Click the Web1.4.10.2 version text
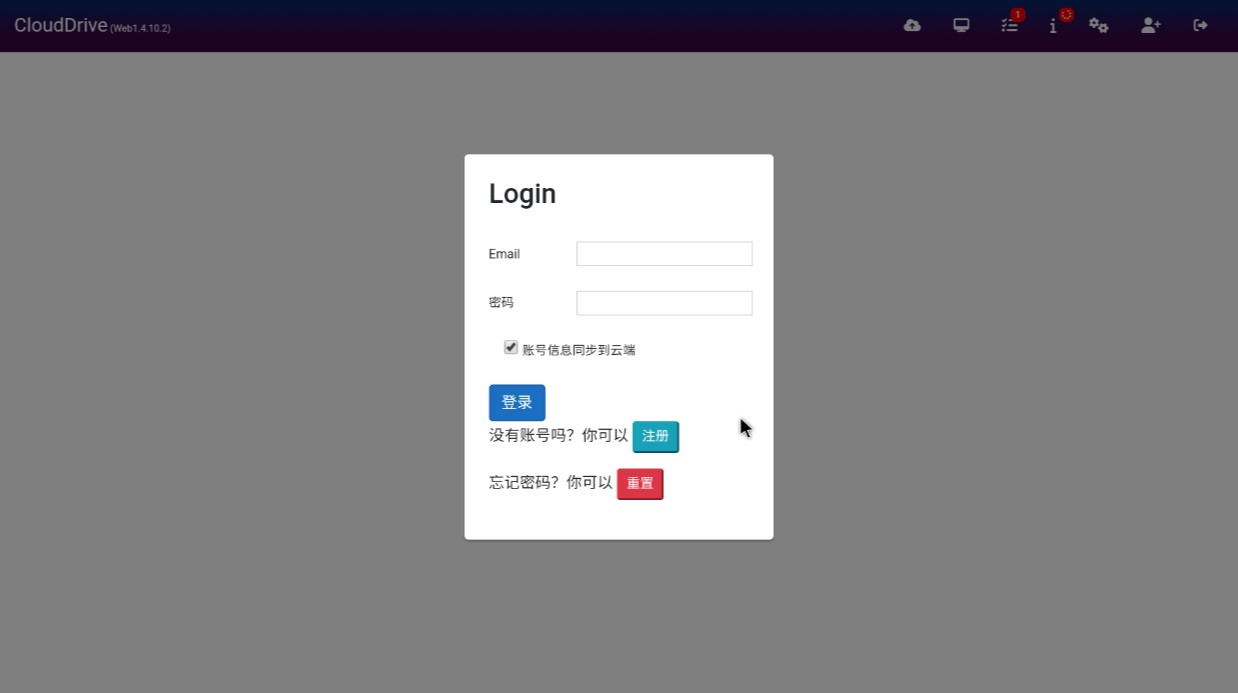This screenshot has height=693, width=1238. [140, 29]
